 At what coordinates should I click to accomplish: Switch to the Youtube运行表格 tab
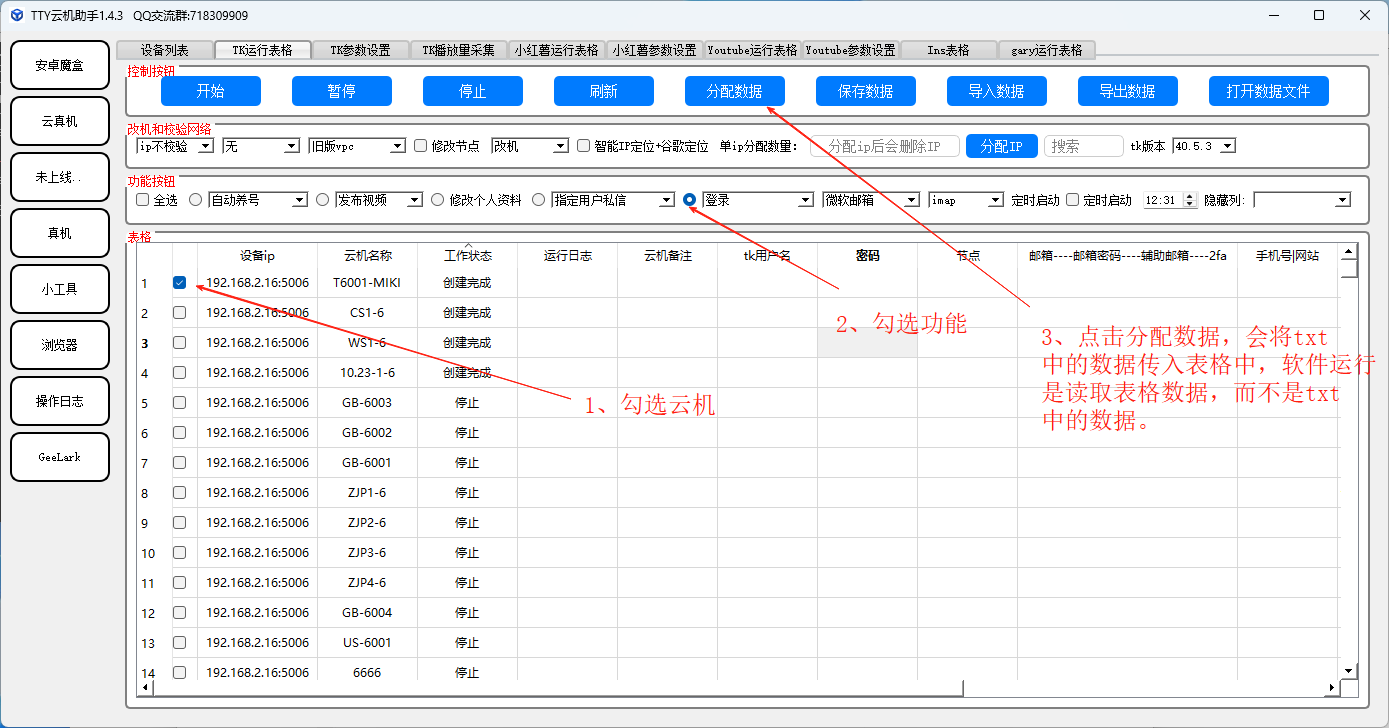point(752,50)
